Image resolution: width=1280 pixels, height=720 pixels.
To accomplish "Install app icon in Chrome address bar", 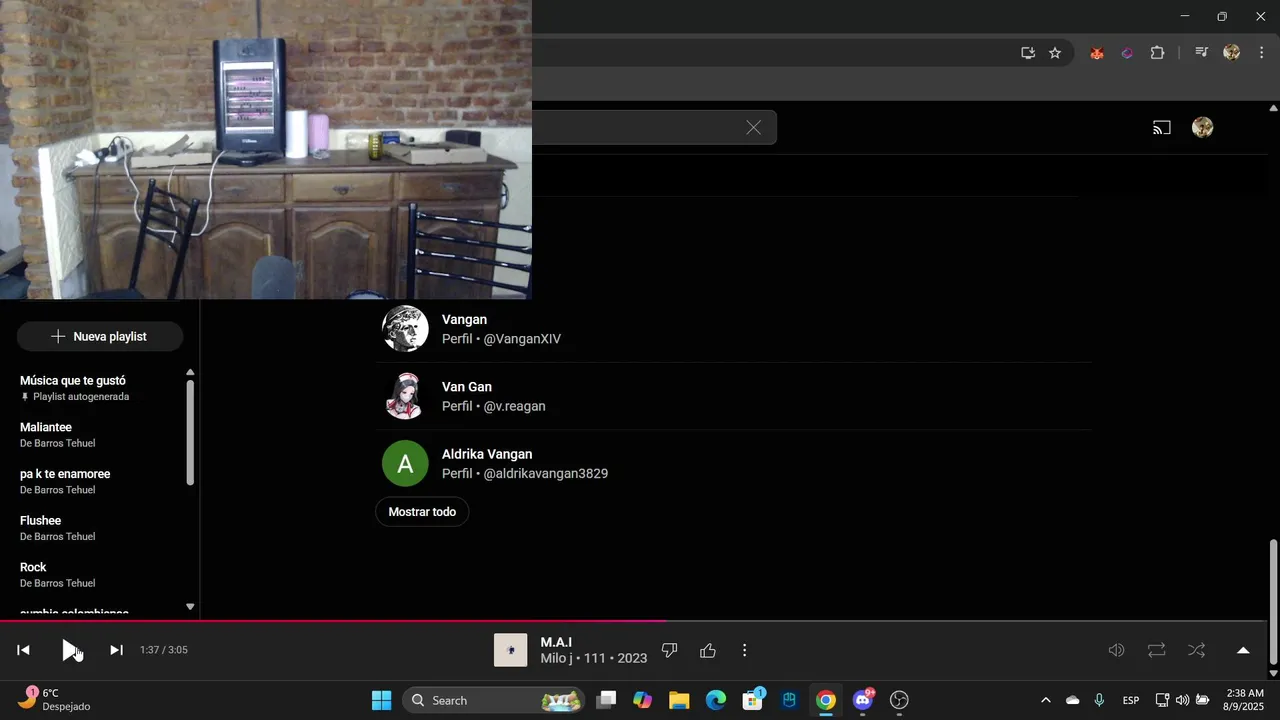I will pyautogui.click(x=1027, y=53).
